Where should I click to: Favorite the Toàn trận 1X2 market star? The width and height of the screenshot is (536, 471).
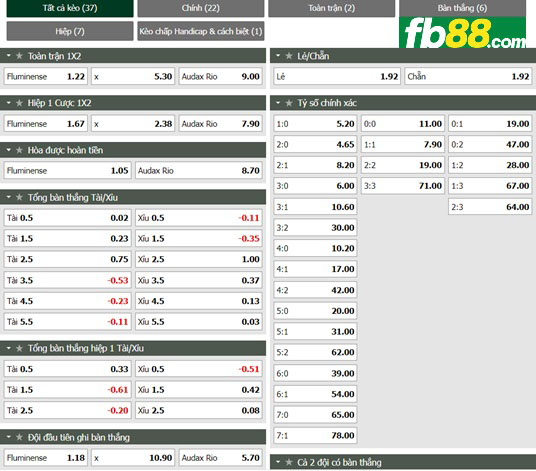click(19, 56)
